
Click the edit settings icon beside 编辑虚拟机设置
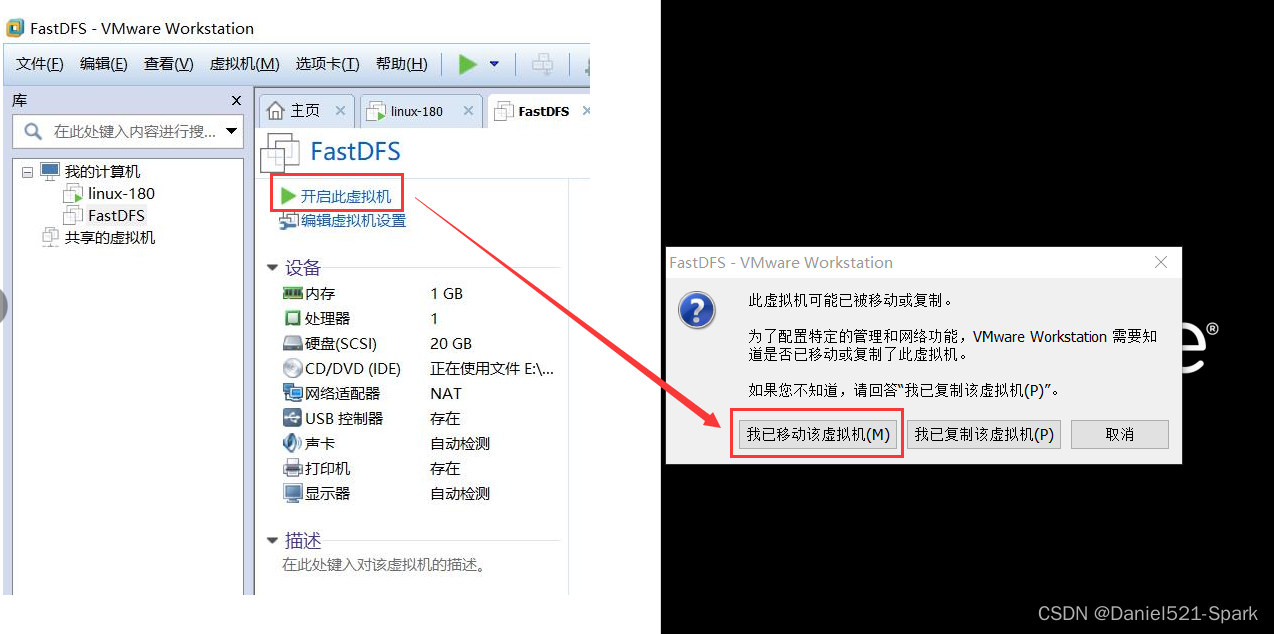click(x=288, y=221)
